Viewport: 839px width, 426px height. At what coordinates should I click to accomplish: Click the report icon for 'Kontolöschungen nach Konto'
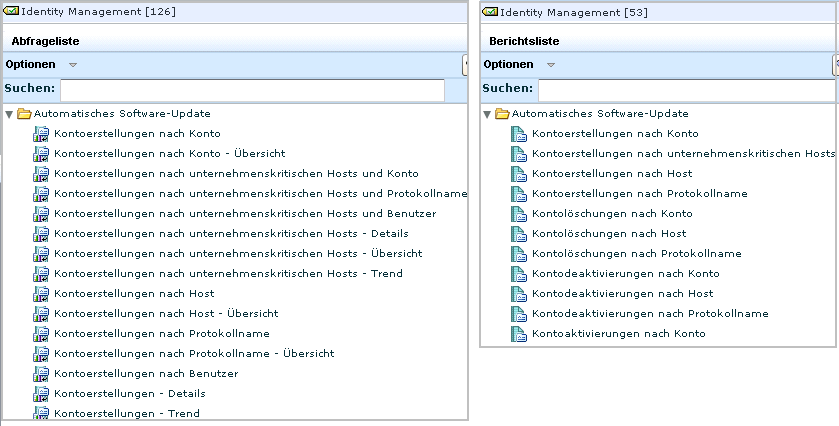518,214
